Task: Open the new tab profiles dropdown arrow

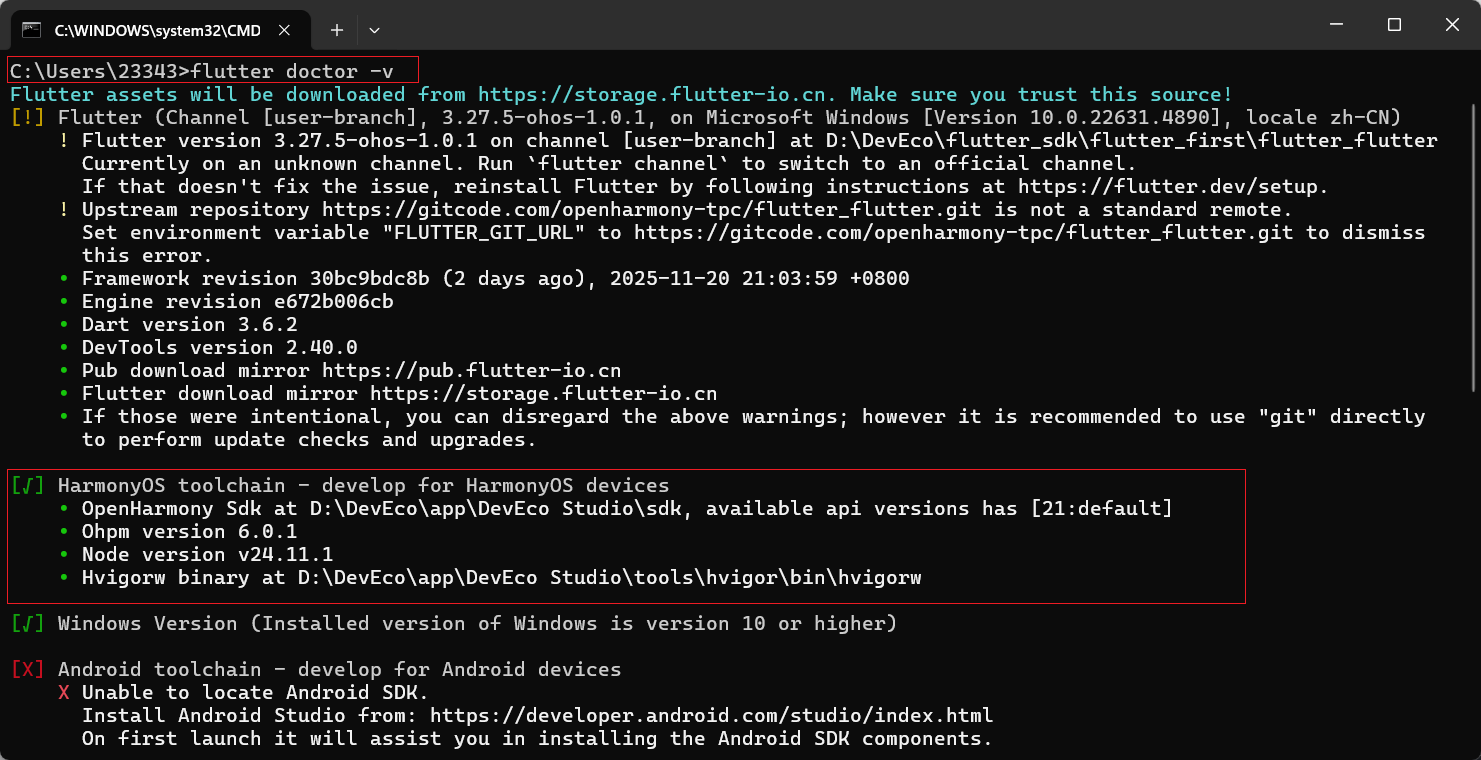Action: click(x=374, y=30)
